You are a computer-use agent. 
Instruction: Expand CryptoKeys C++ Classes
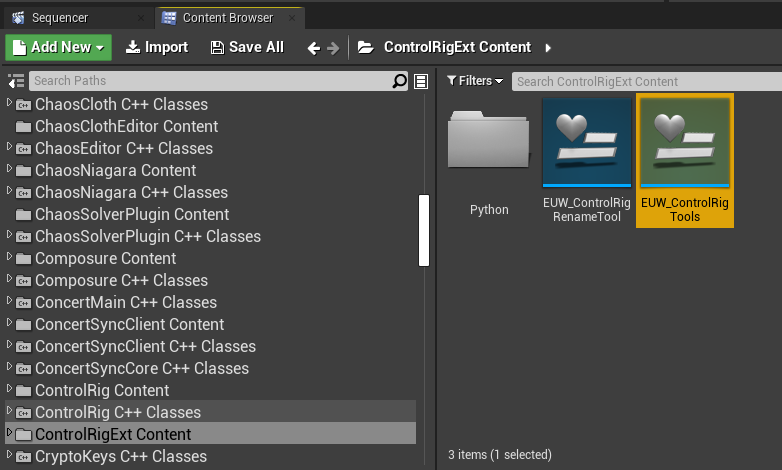9,454
